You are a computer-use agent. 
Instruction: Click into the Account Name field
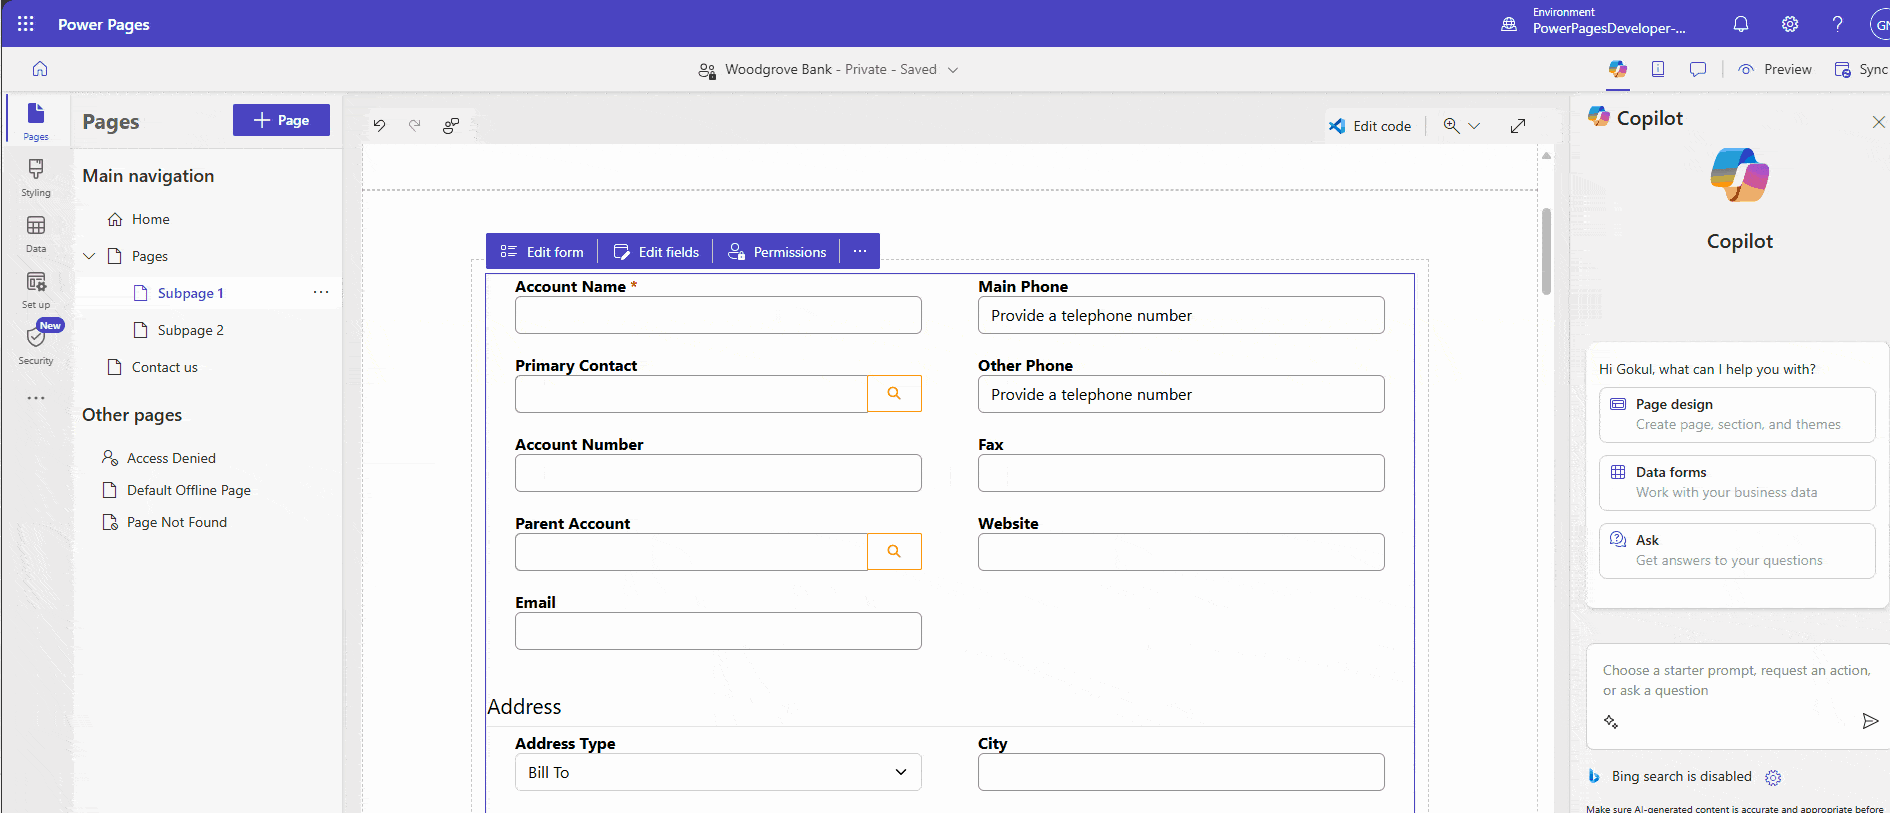[x=718, y=315]
